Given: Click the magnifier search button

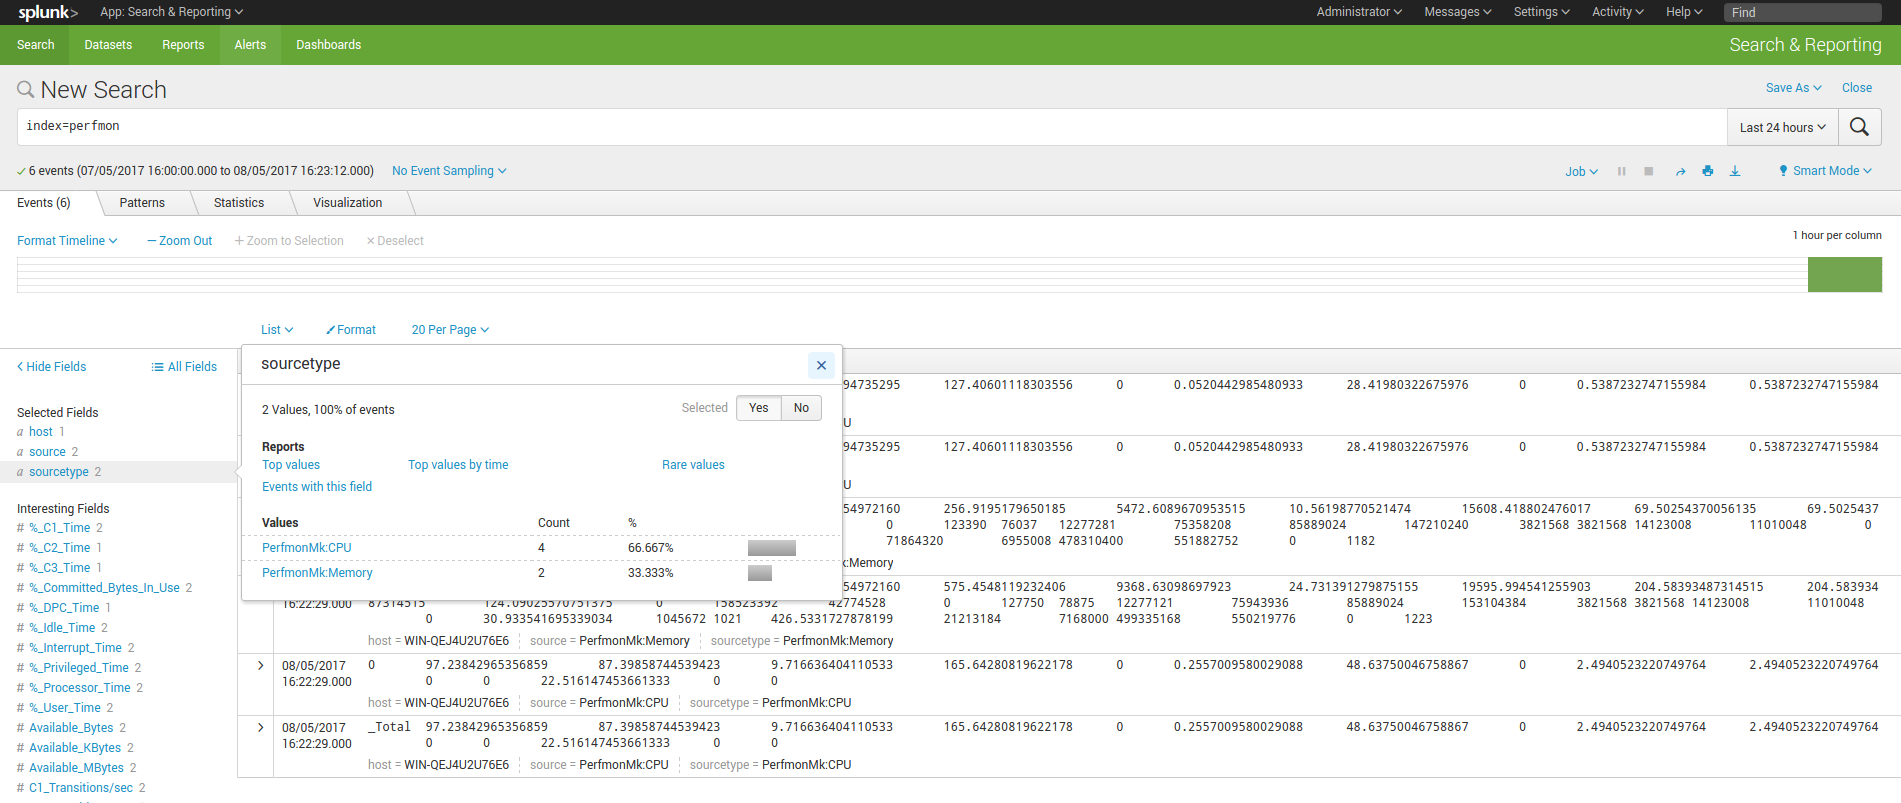Looking at the screenshot, I should (1859, 127).
